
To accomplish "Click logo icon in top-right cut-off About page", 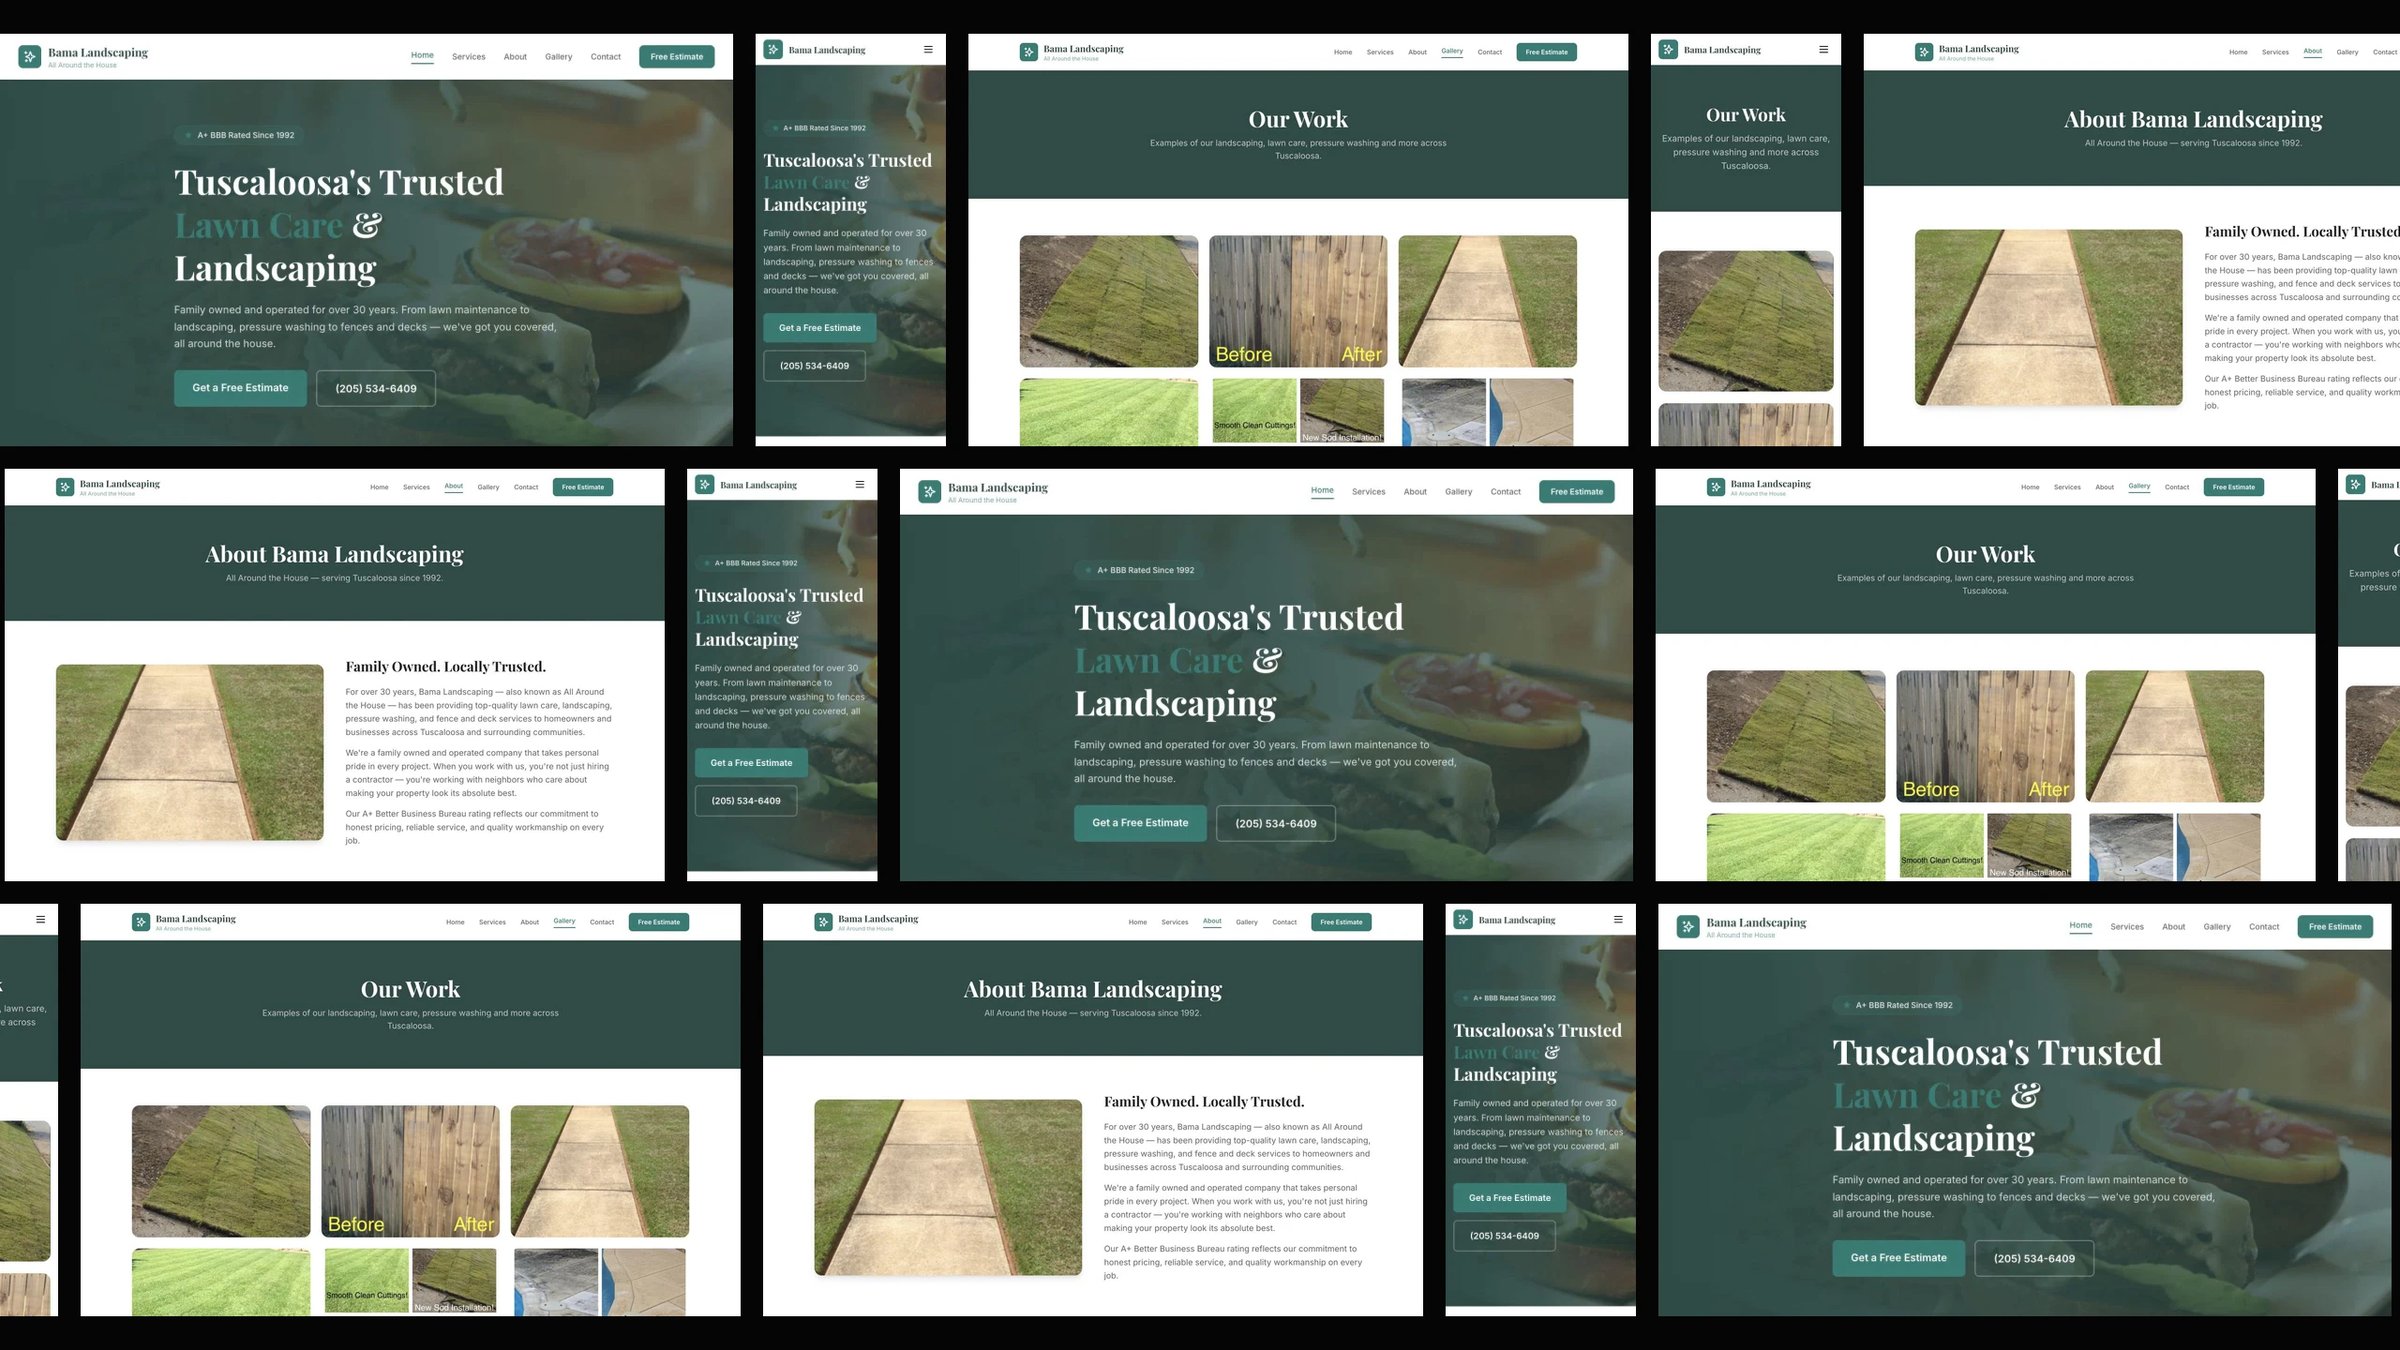I will 1923,52.
